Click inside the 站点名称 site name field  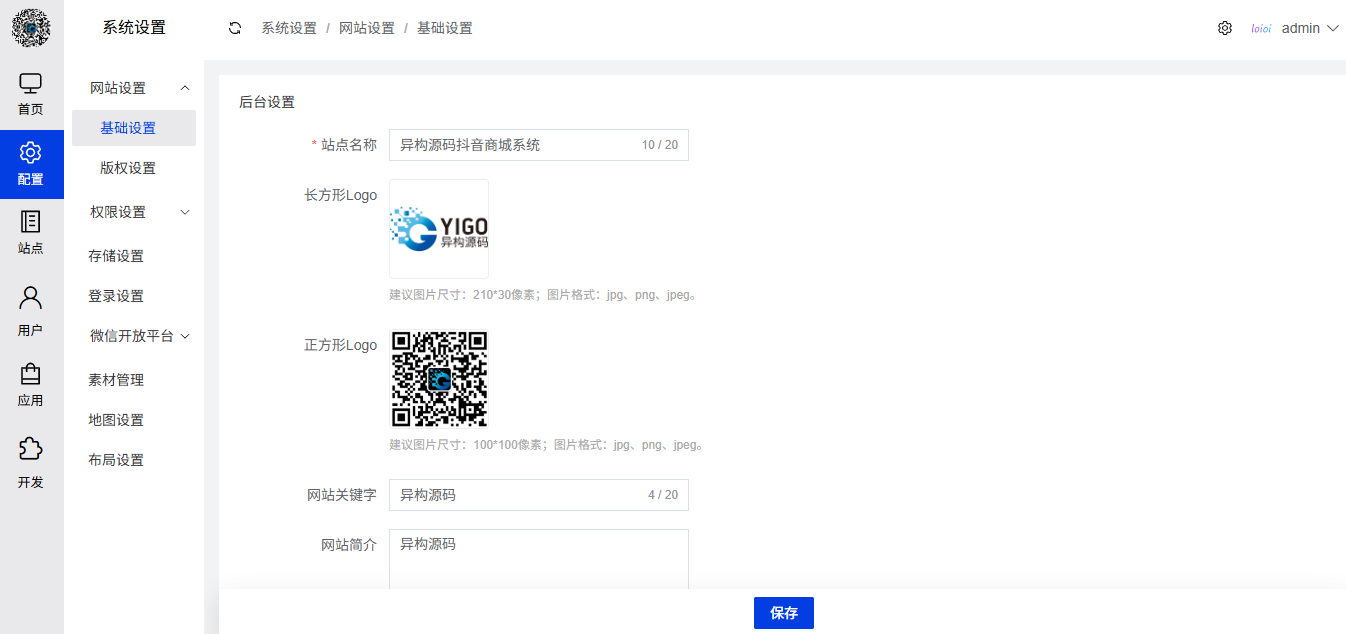[x=520, y=144]
